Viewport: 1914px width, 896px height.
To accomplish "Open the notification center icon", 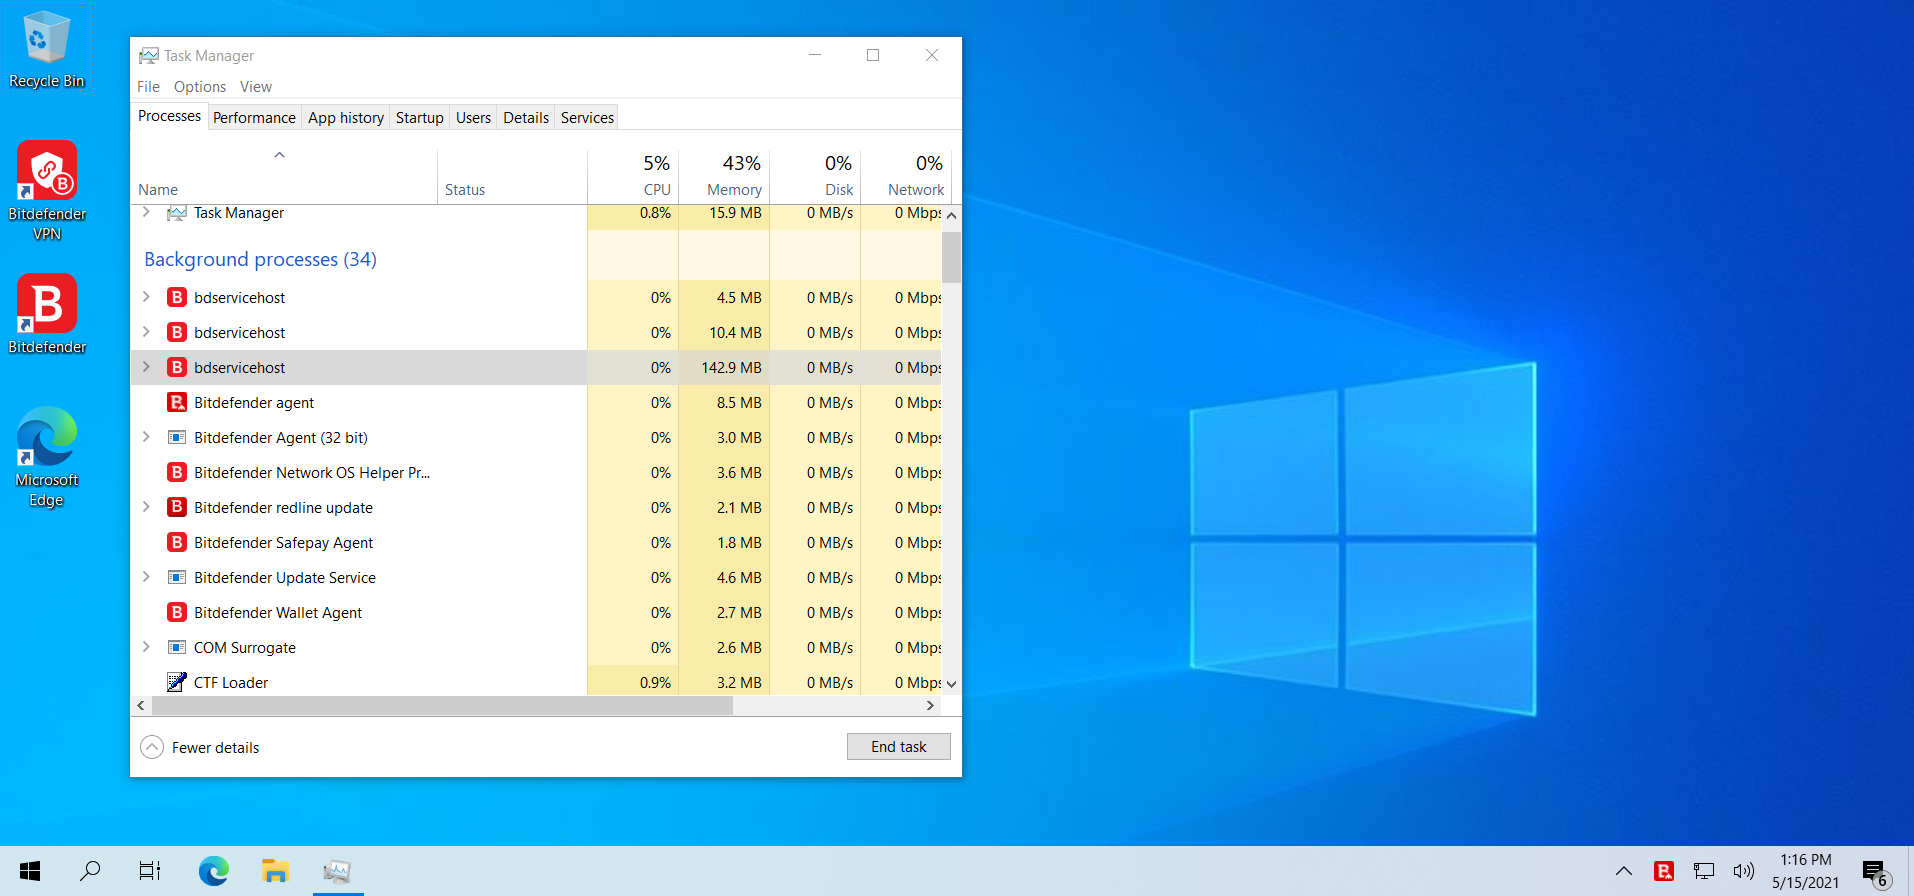I will (x=1876, y=873).
